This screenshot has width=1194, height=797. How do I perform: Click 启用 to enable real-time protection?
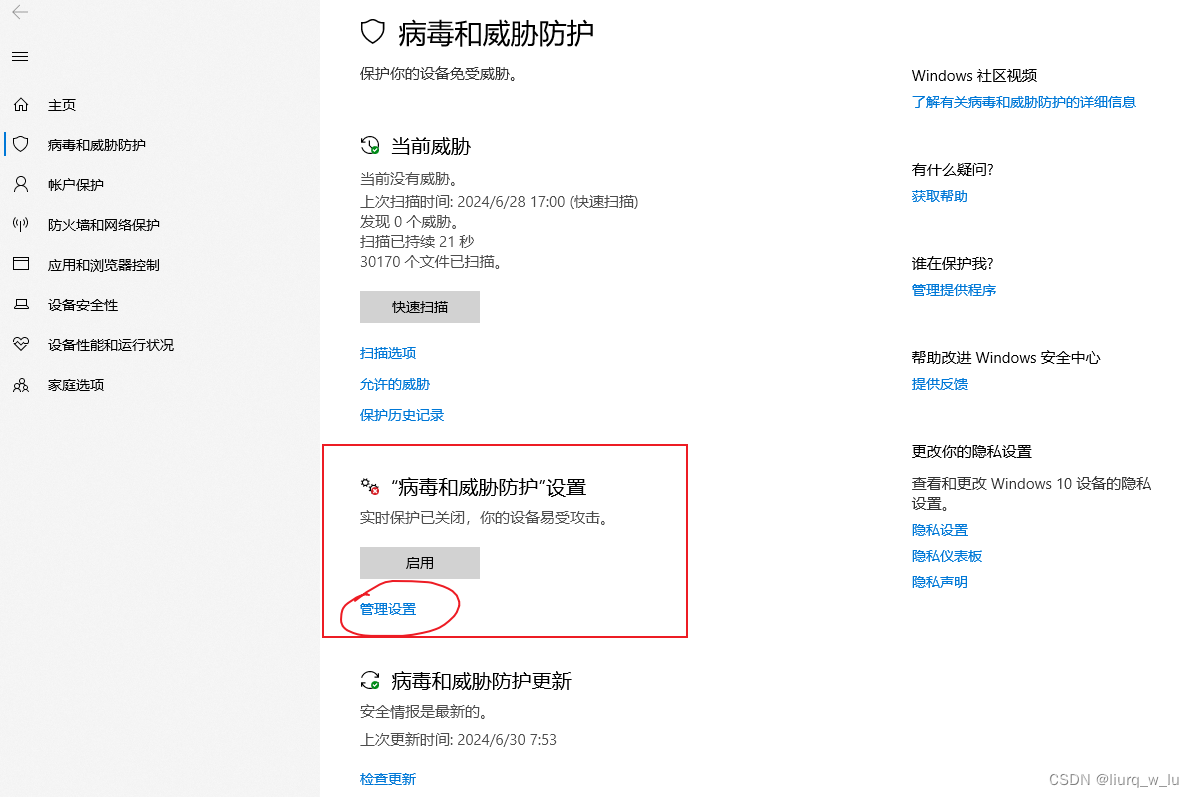[420, 563]
